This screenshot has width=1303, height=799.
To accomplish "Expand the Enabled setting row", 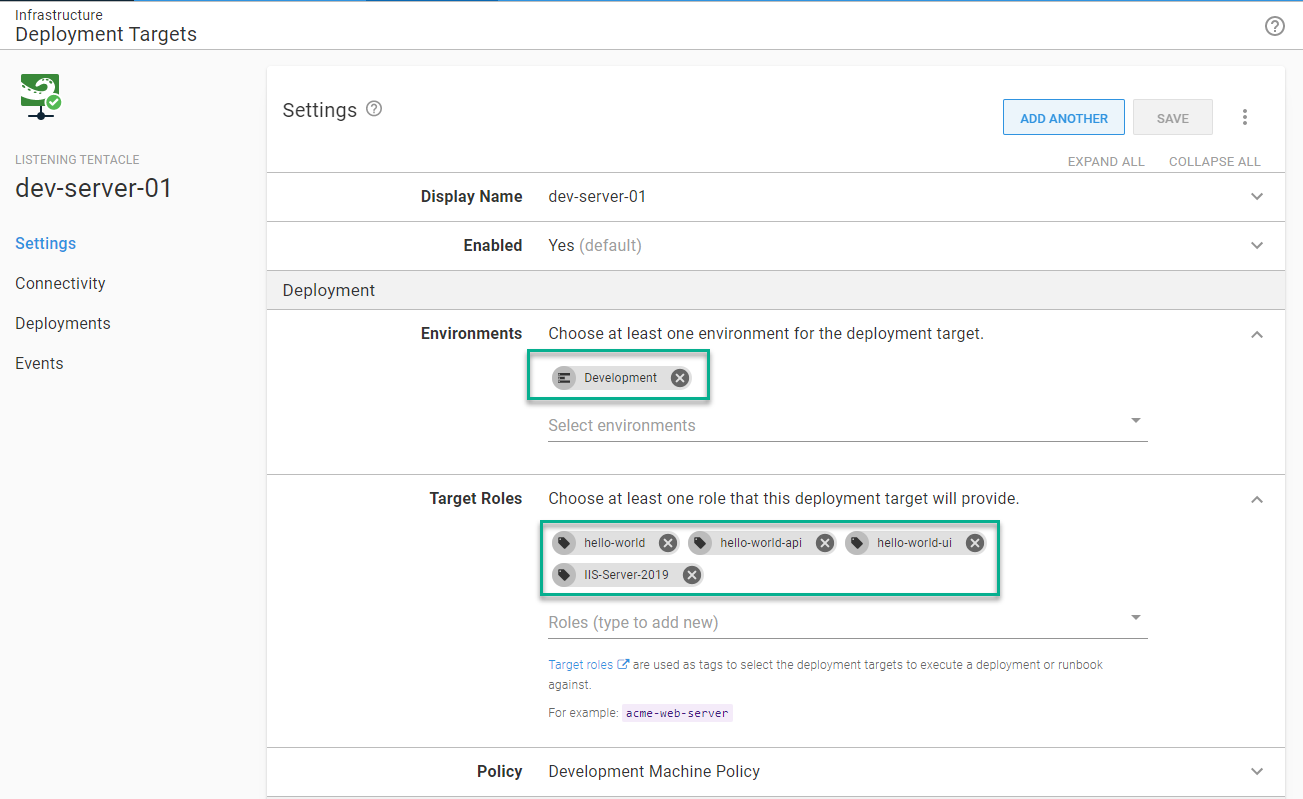I will [x=1256, y=245].
